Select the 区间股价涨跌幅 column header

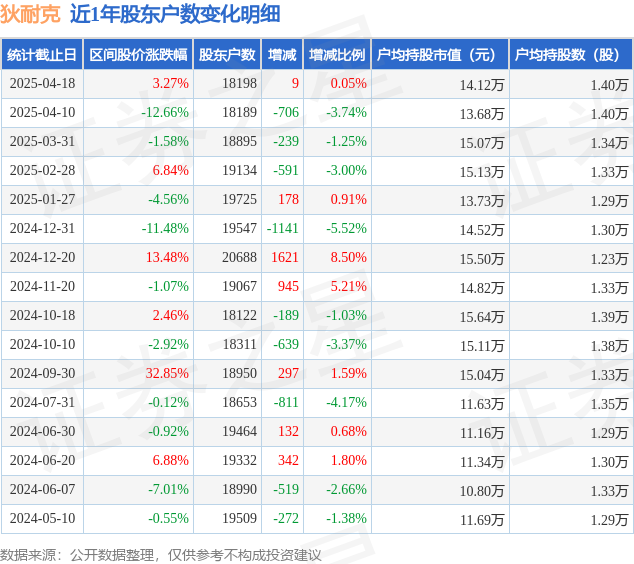click(138, 55)
